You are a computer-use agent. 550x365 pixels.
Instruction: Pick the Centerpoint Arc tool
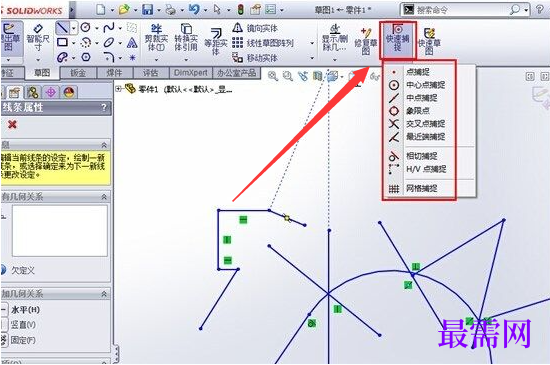(86, 42)
